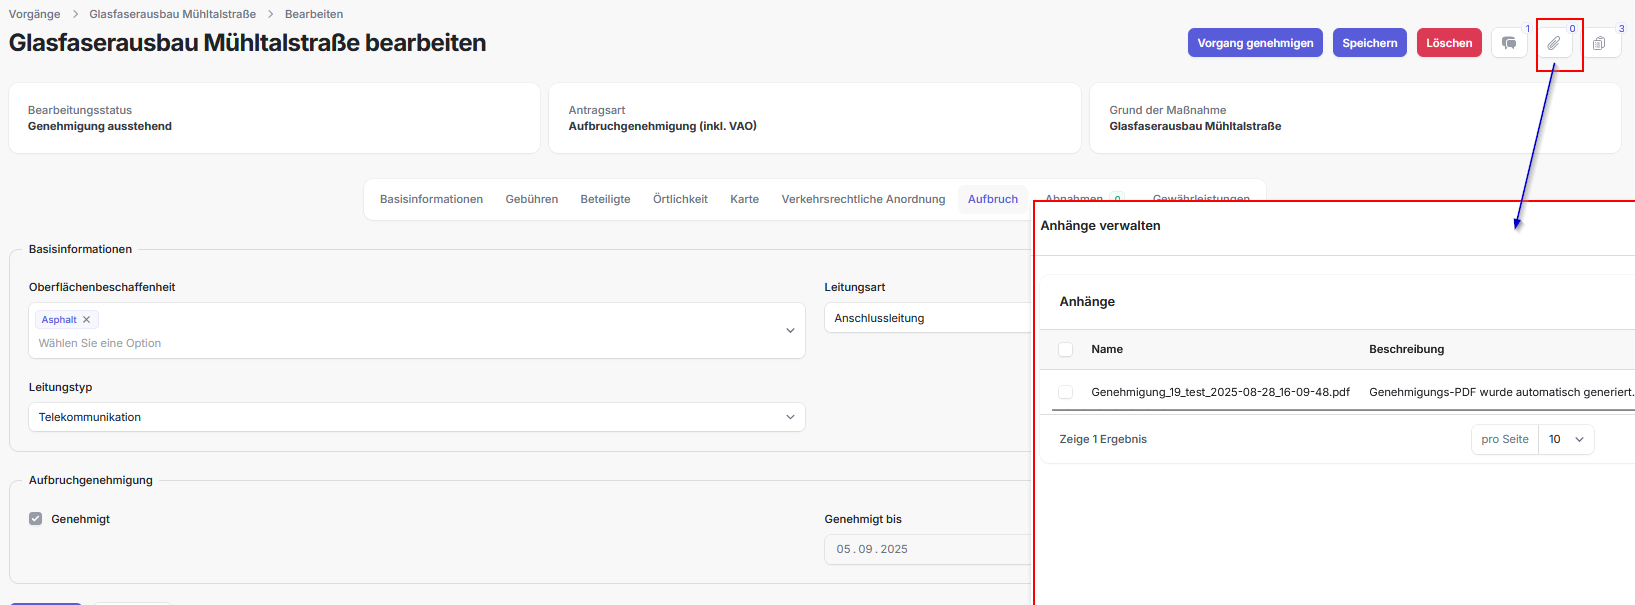Go to Verkehrsrechtliche Anordnung tab
1635x605 pixels.
[863, 199]
